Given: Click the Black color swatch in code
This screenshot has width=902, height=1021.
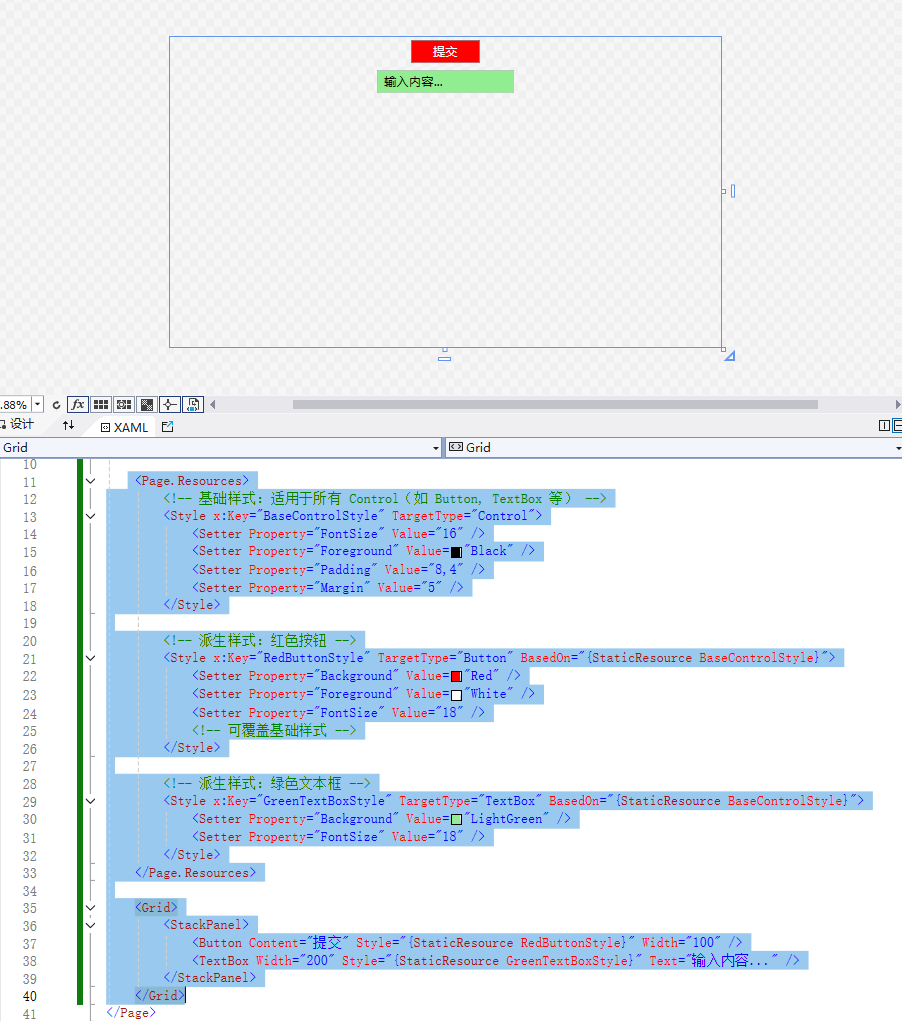Looking at the screenshot, I should [457, 552].
